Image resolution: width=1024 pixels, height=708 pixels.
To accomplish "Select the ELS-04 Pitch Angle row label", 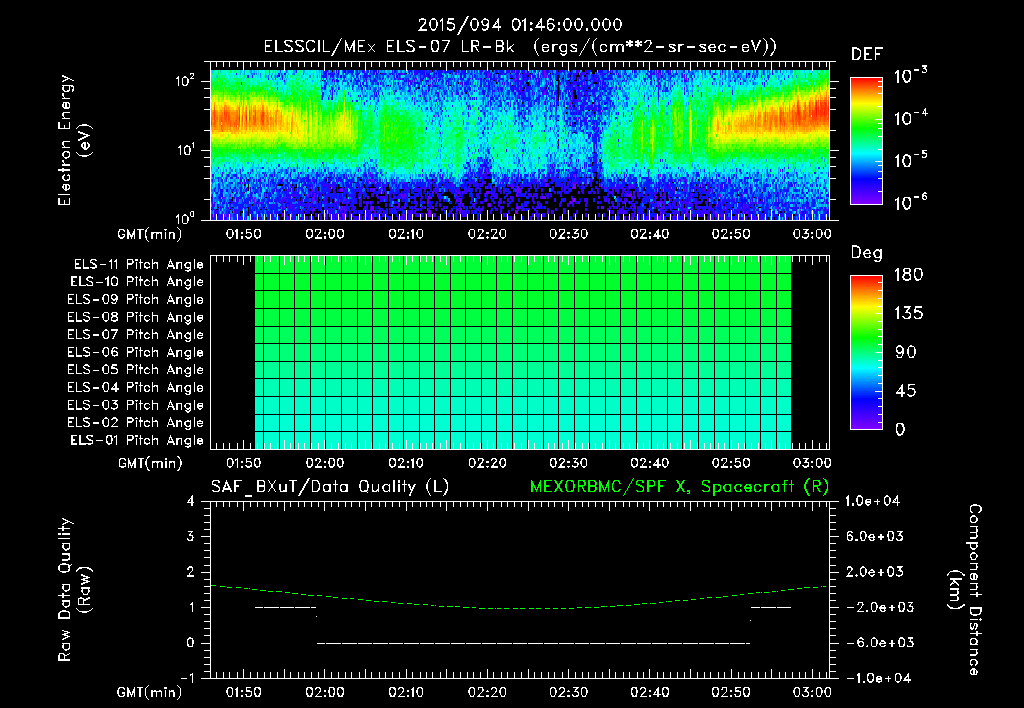I will point(136,387).
